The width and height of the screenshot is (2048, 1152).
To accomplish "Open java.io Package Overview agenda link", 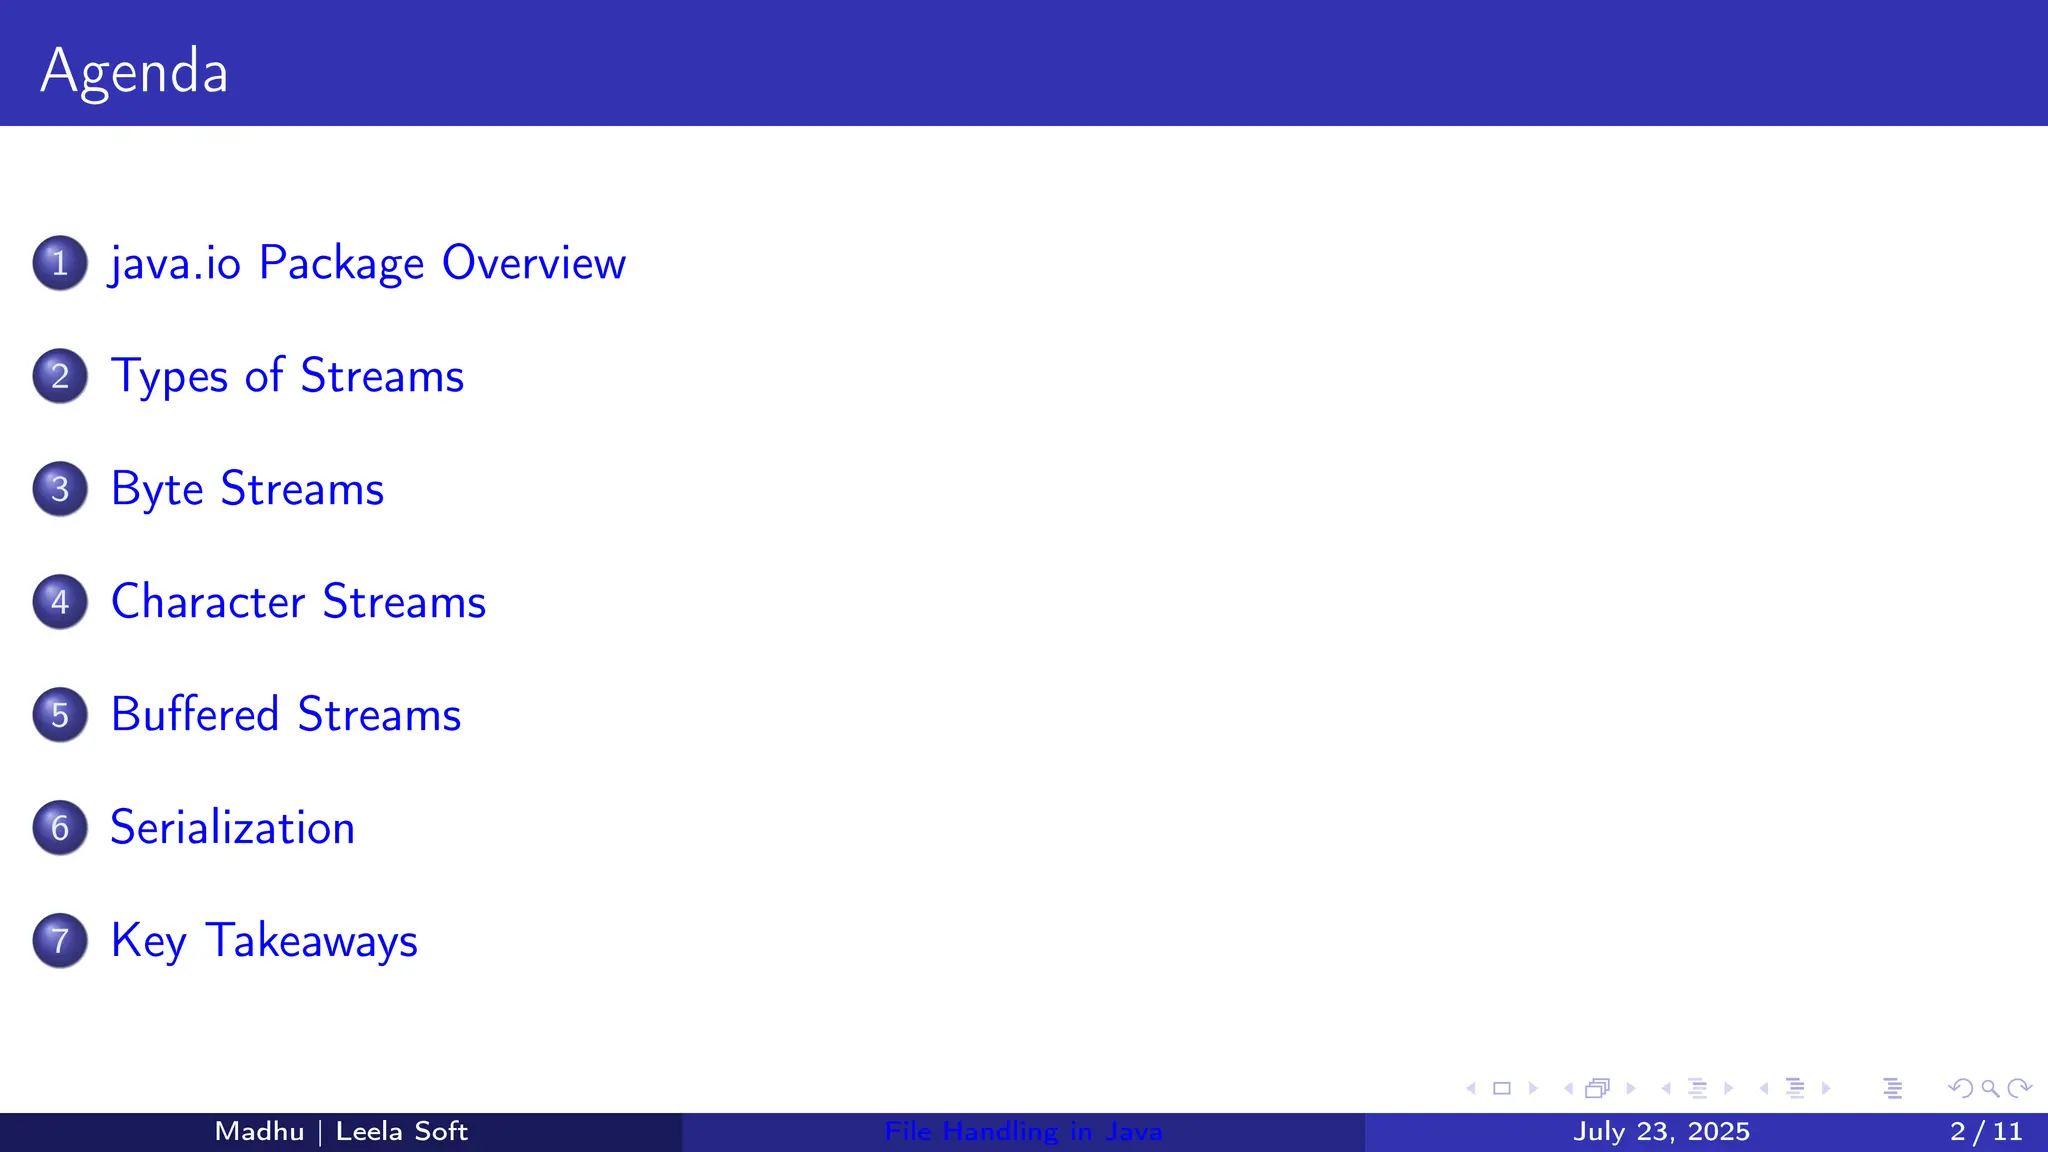I will 368,263.
